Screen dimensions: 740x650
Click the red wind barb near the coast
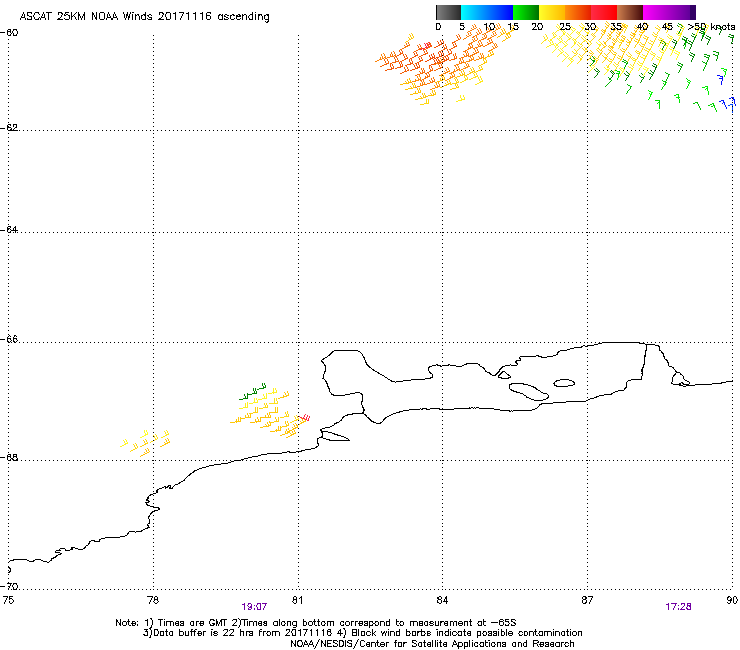pos(305,418)
